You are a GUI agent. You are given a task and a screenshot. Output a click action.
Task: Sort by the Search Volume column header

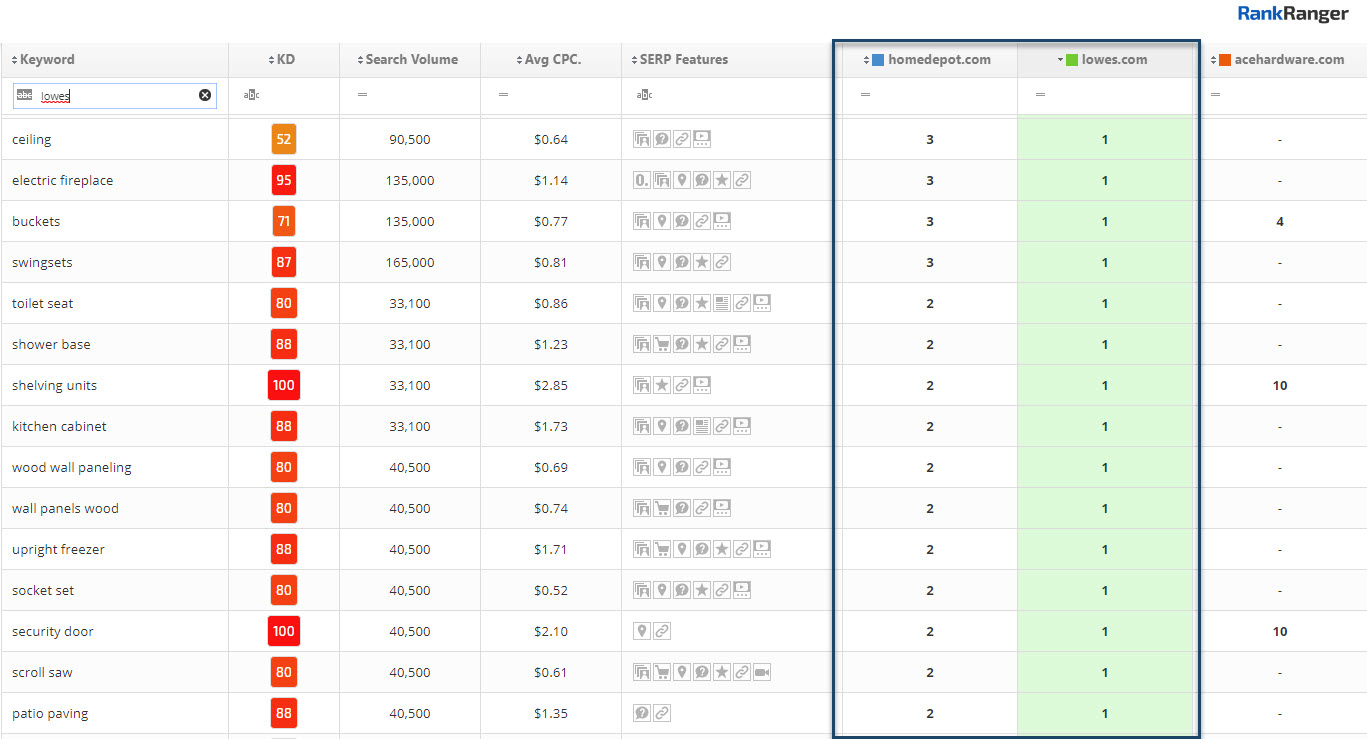(x=407, y=59)
